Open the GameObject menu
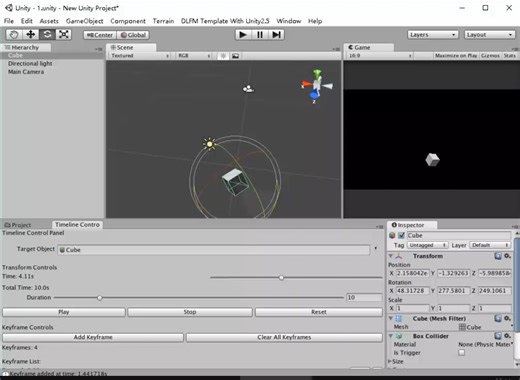The width and height of the screenshot is (520, 380). pos(85,21)
